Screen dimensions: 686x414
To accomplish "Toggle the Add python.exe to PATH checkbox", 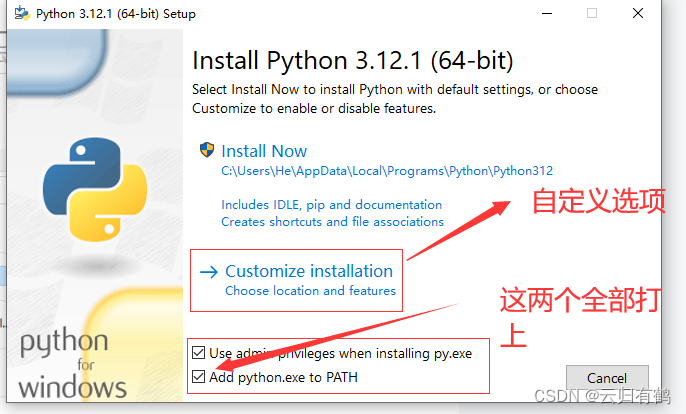I will (199, 376).
